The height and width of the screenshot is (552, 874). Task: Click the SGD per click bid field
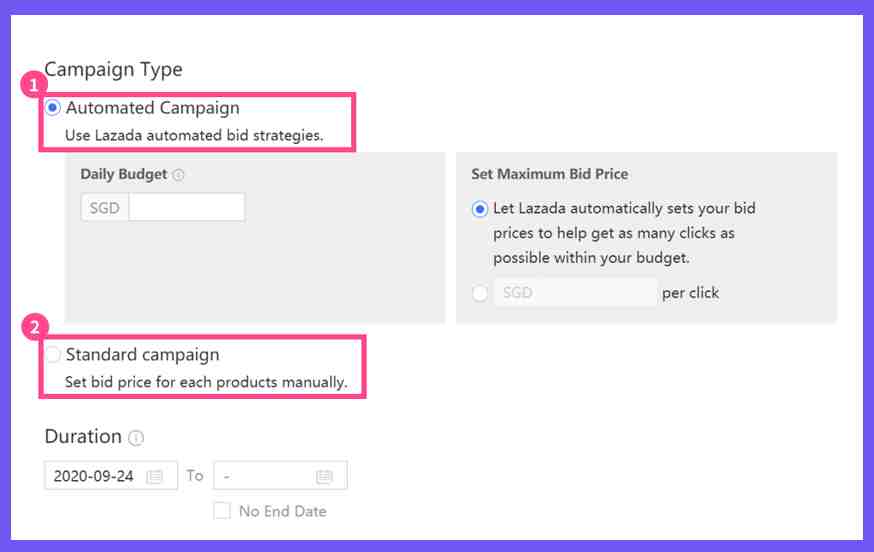coord(576,293)
